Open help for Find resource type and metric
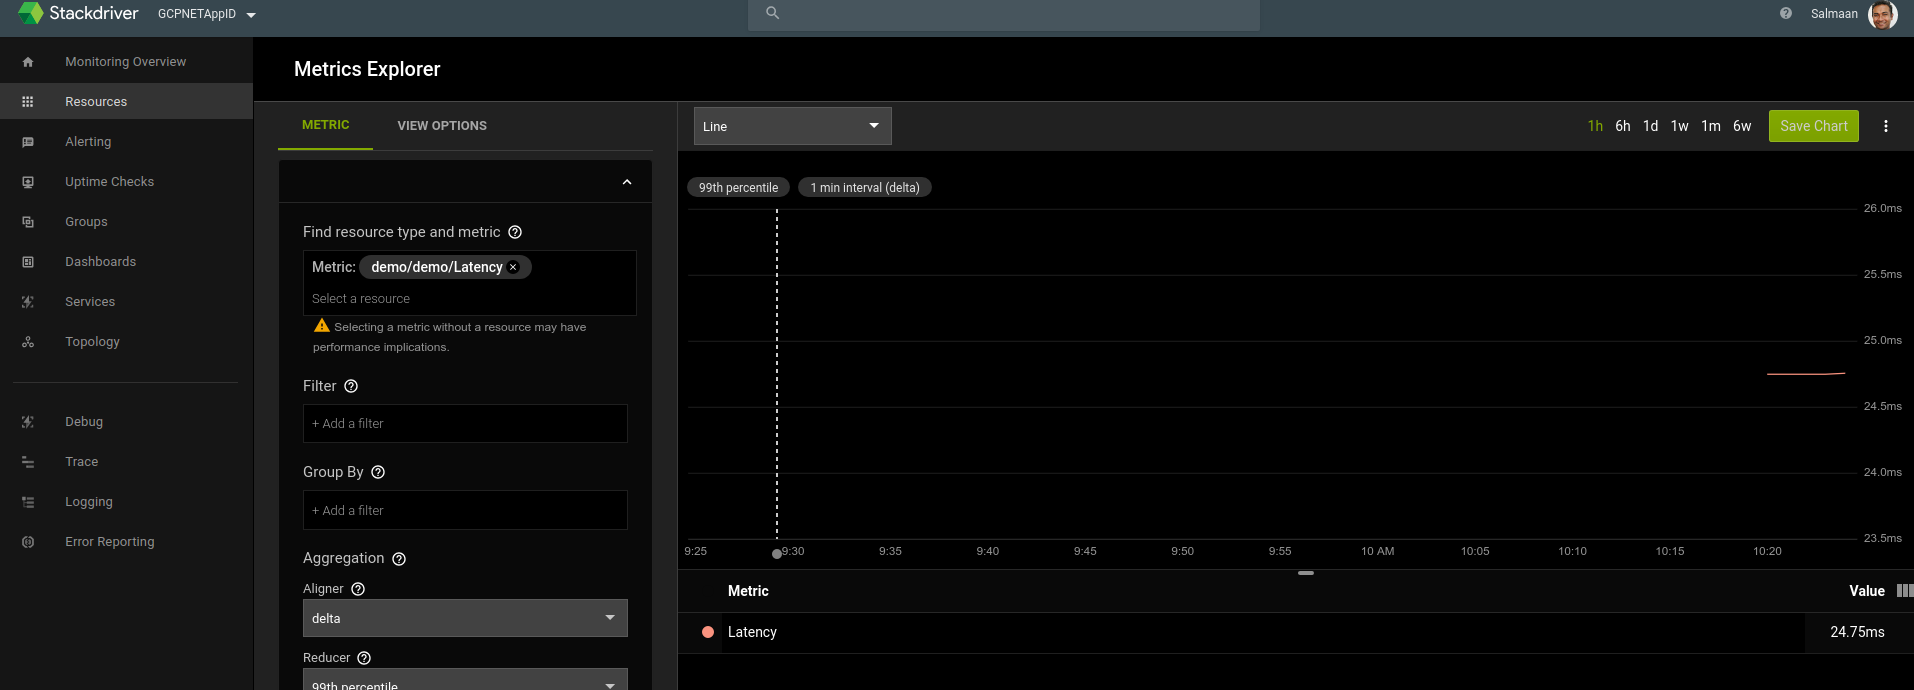This screenshot has height=690, width=1914. coord(515,232)
